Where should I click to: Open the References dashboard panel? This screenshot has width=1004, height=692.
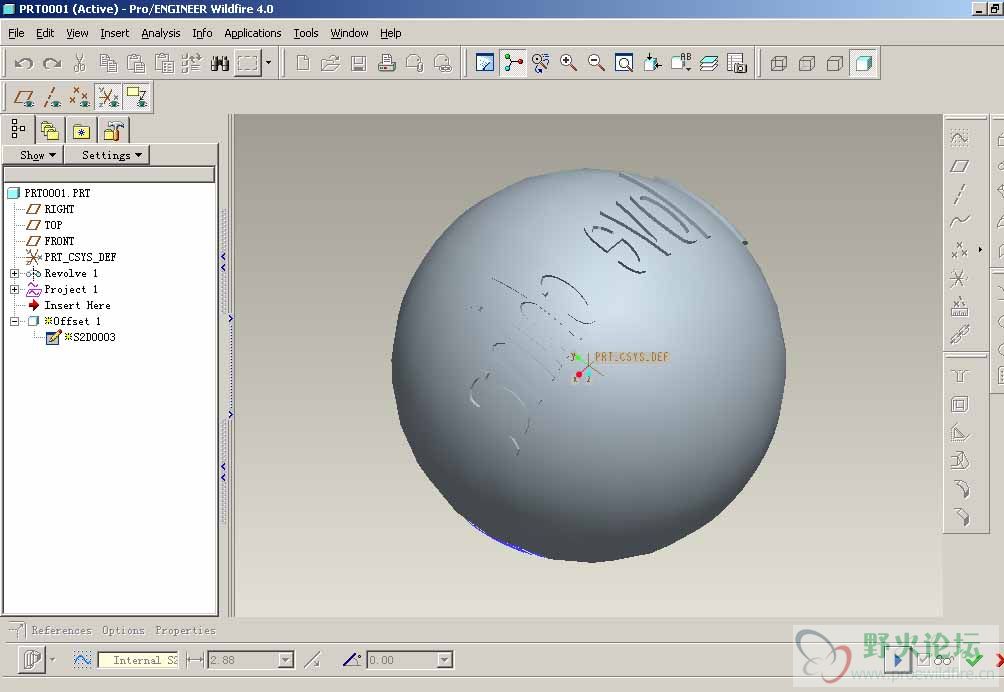(x=61, y=631)
